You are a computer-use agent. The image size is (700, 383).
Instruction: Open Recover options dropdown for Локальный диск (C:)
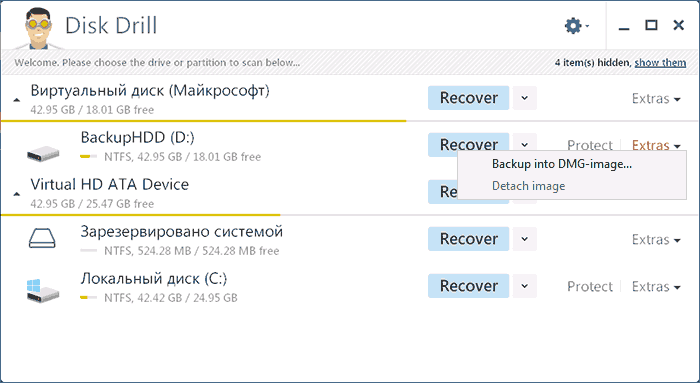pos(525,286)
